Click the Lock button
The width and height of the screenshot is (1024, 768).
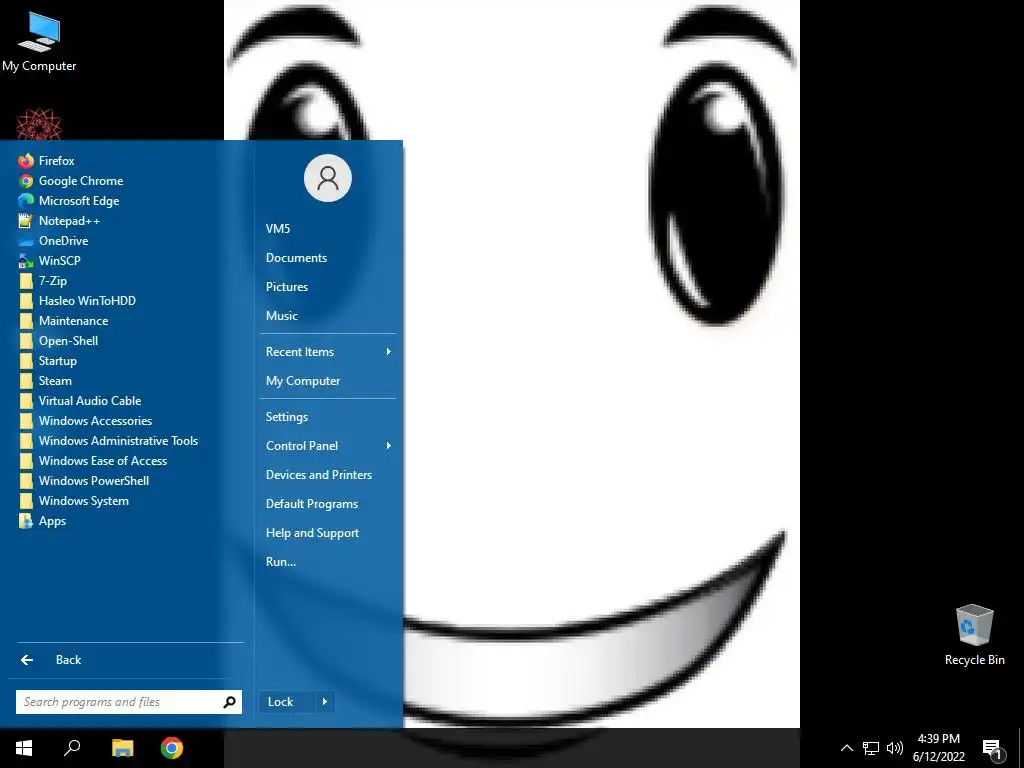point(287,702)
